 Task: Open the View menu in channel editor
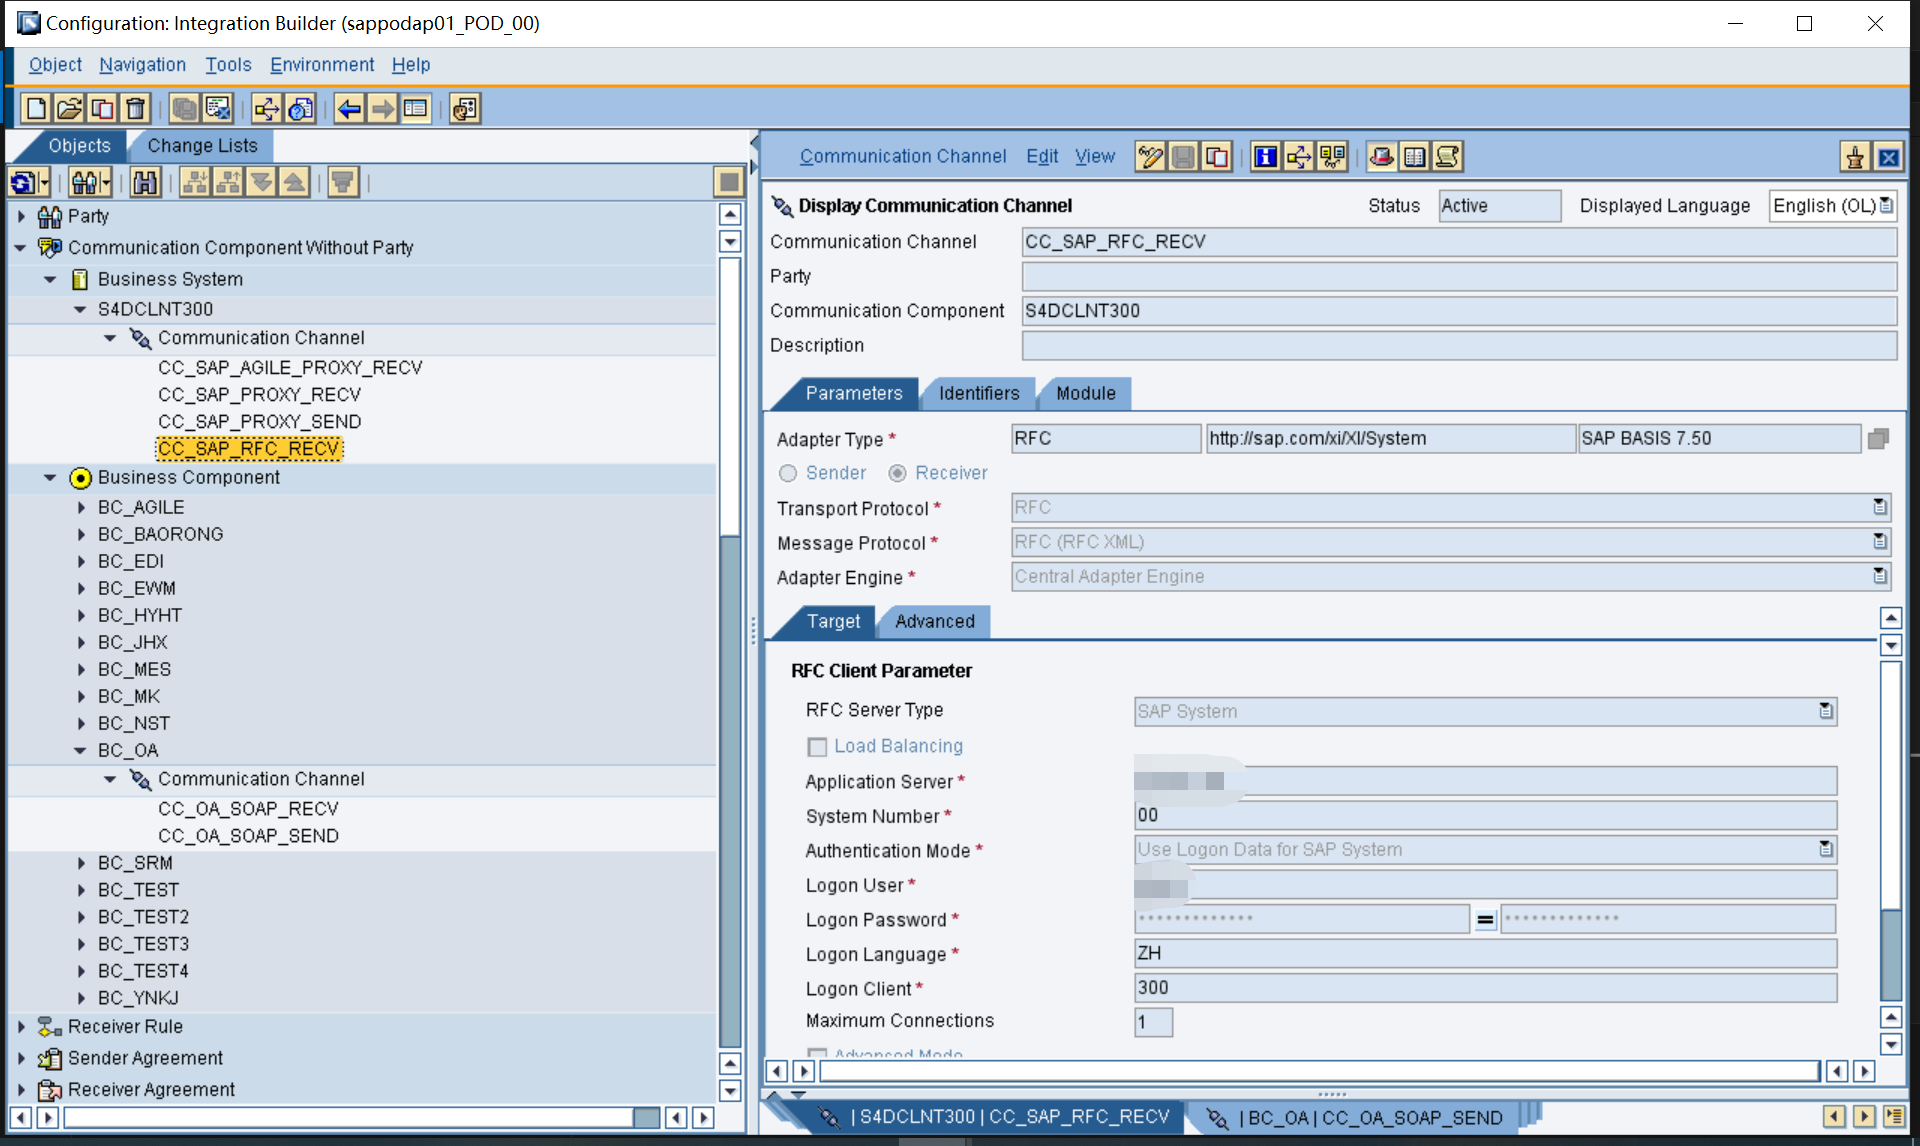point(1095,156)
